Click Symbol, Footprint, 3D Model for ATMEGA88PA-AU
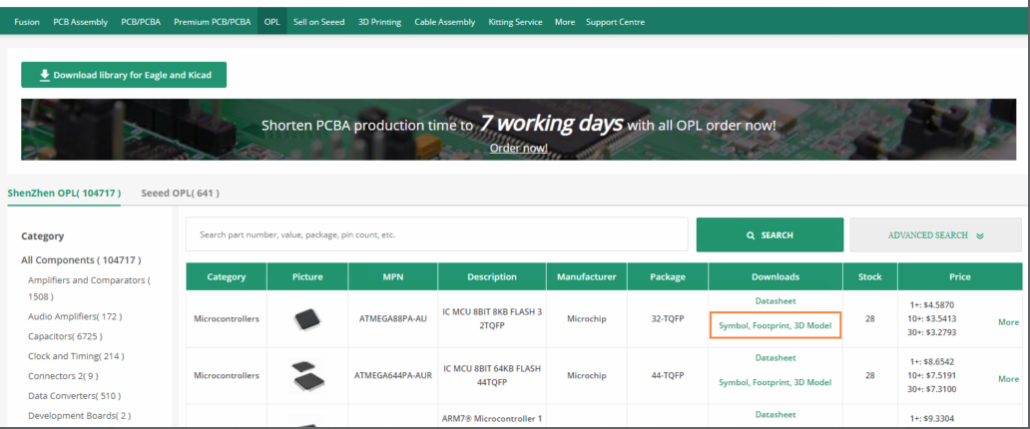 (x=775, y=325)
